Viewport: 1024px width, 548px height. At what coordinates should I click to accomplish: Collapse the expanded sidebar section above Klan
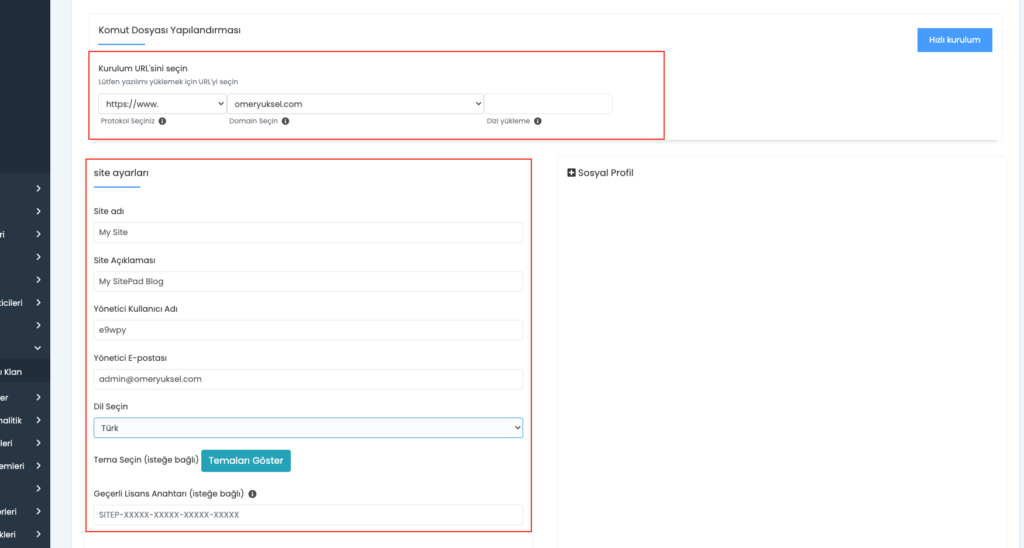click(38, 348)
